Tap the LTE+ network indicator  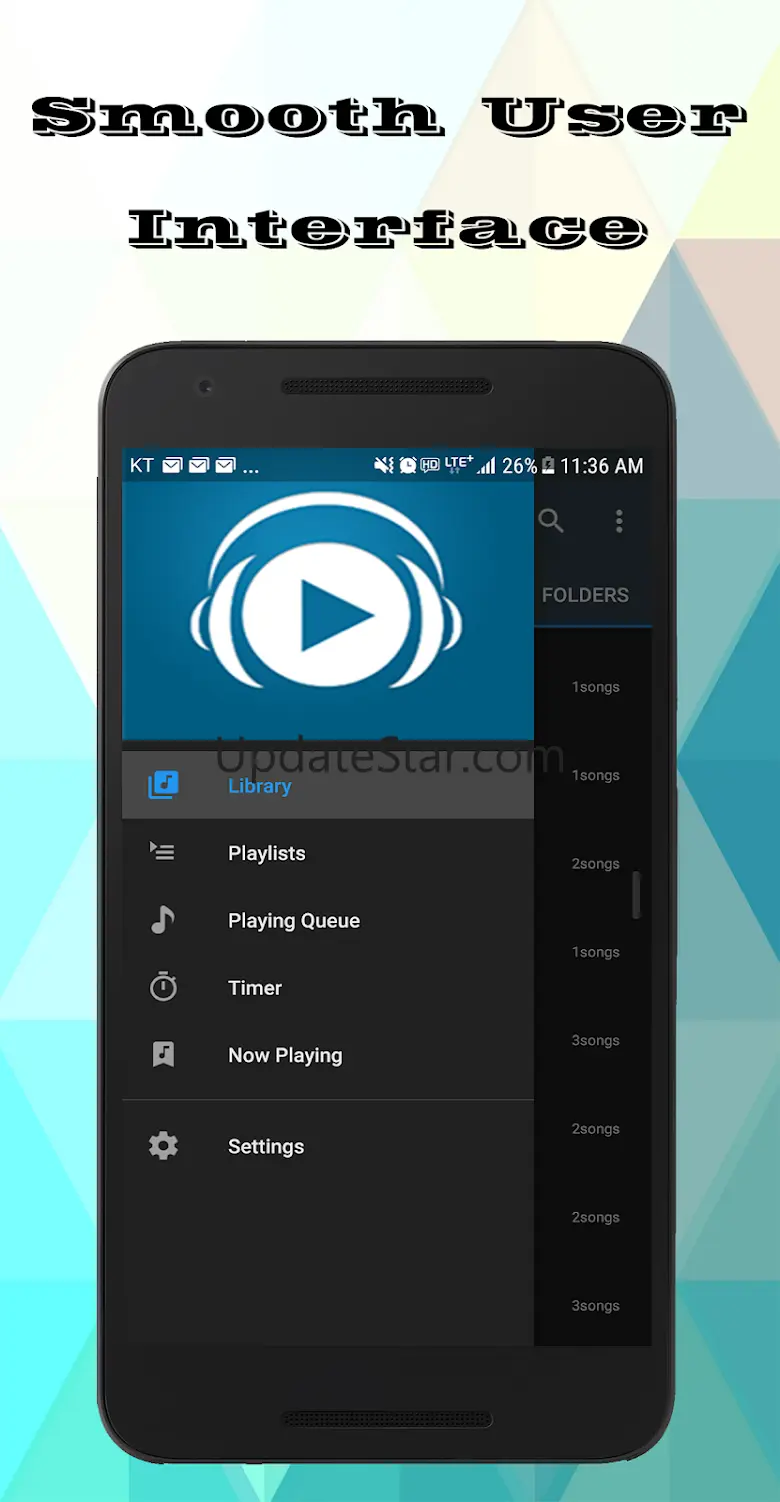click(x=459, y=464)
